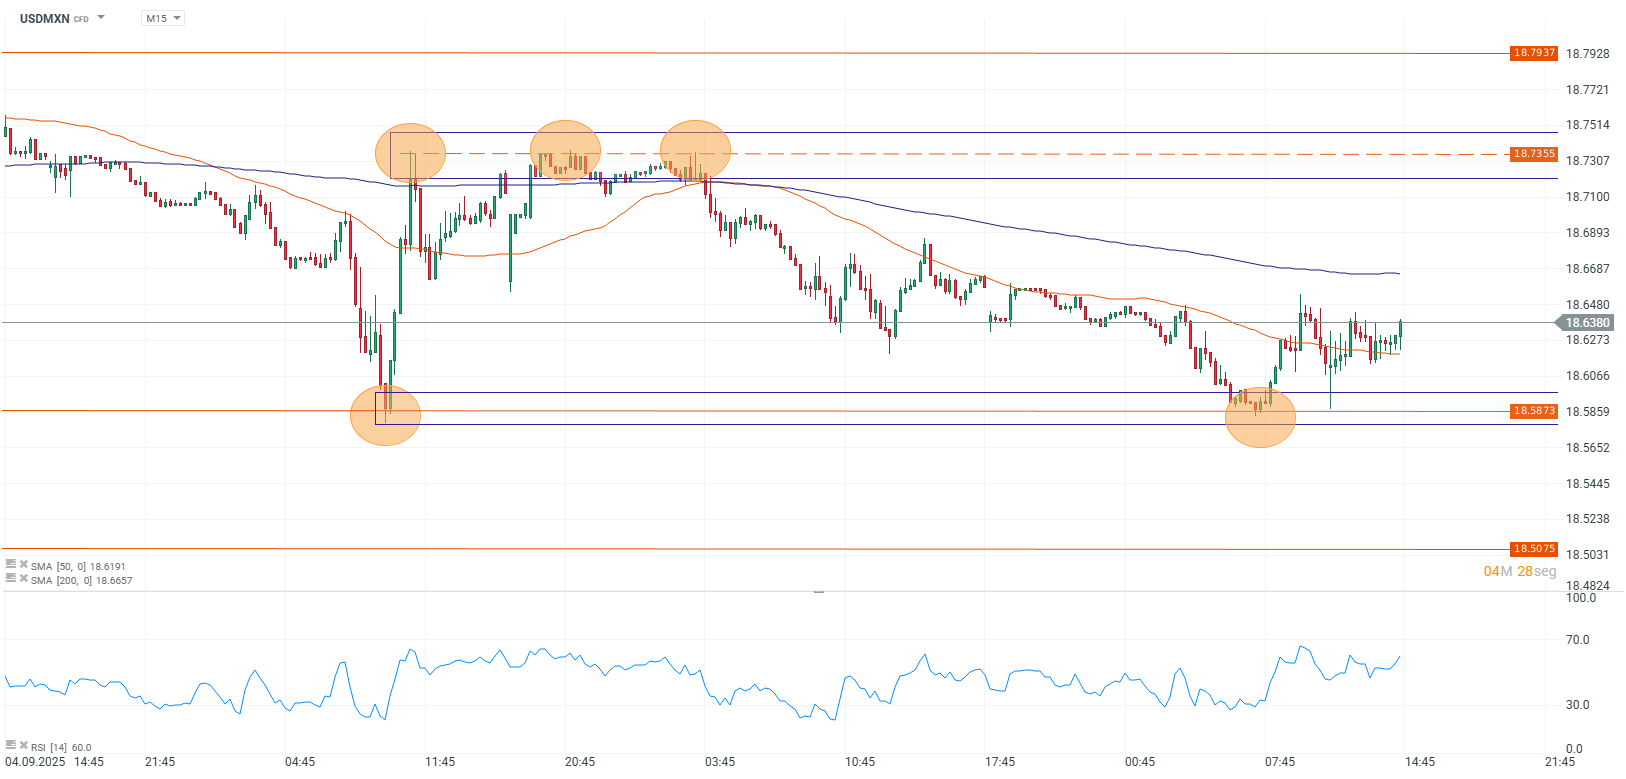
Task: Click the 18.7355 dashed line price tag
Action: [x=1534, y=154]
